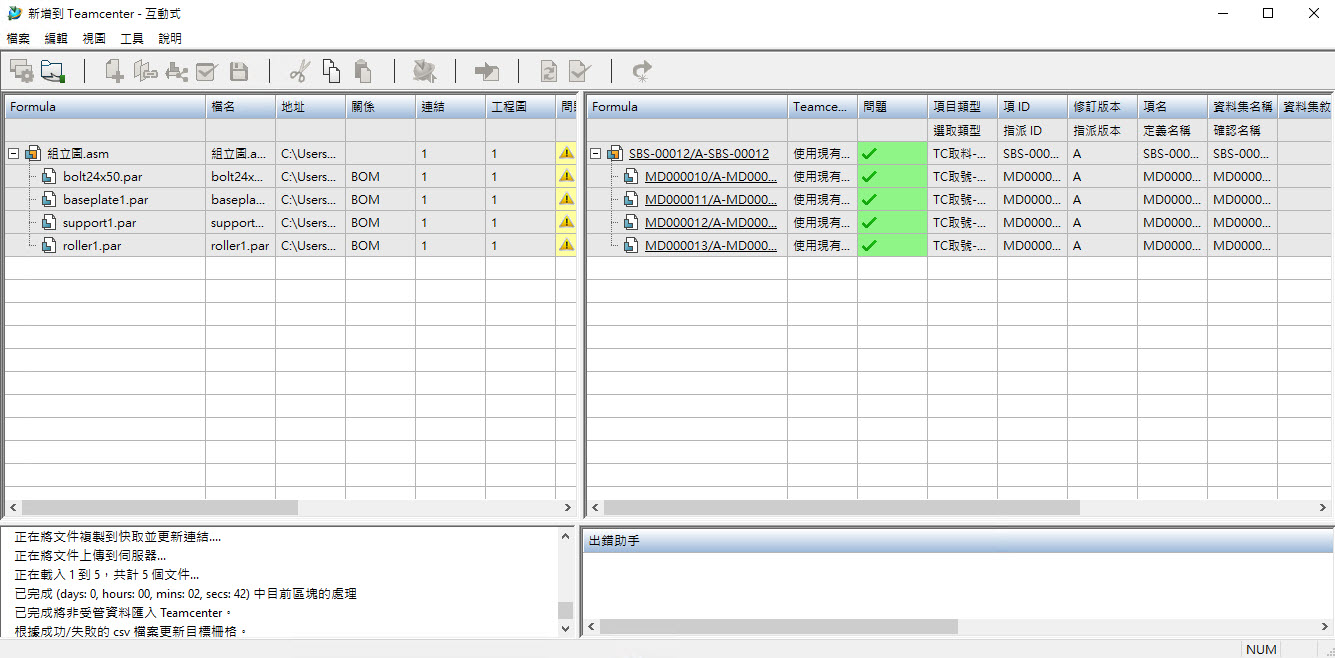
Task: Click the warning icon in the baseplate1.par row
Action: coord(566,199)
